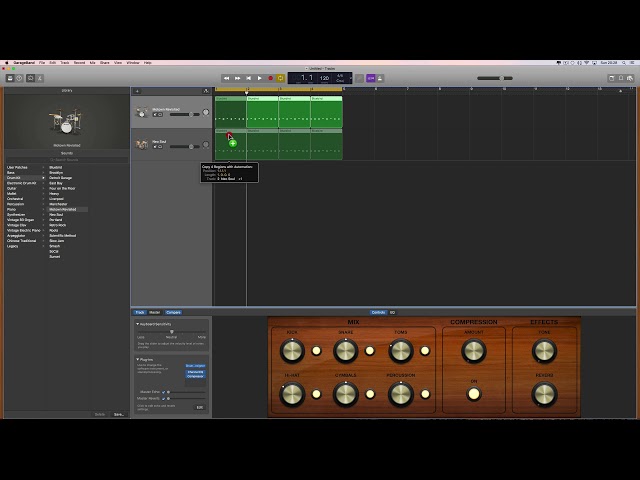Screen dimensions: 640x480
Task: Open the Media Browser button
Action: pos(630,78)
